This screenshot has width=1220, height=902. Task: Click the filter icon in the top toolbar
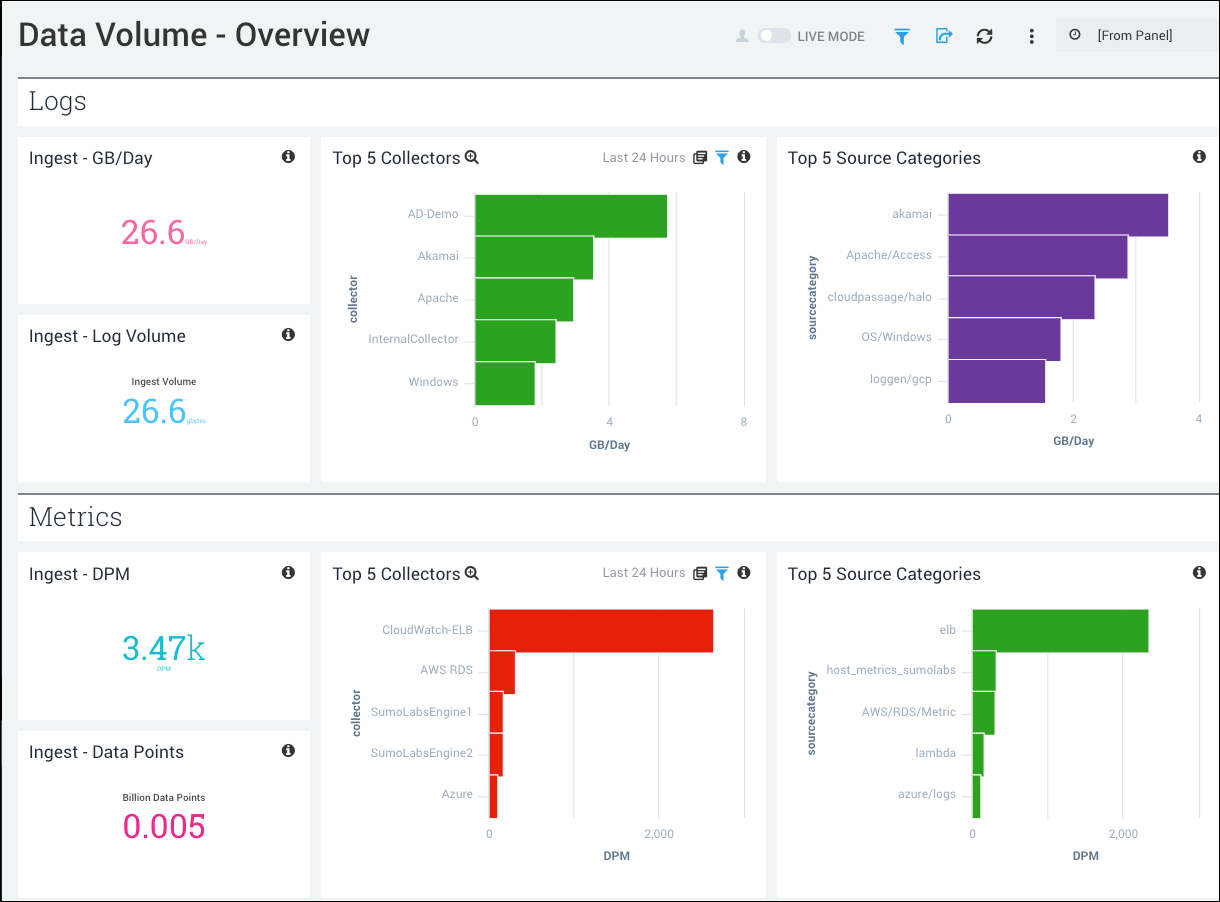click(x=901, y=35)
